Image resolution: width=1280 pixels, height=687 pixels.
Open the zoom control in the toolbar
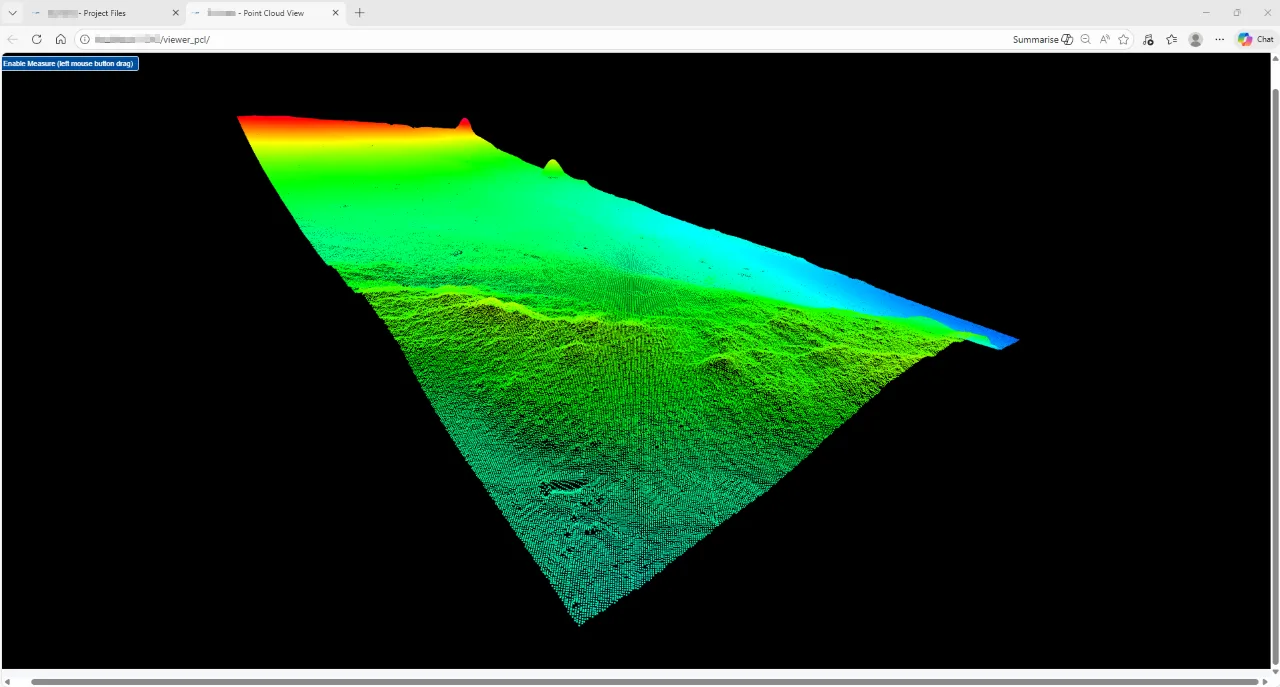[x=1086, y=39]
